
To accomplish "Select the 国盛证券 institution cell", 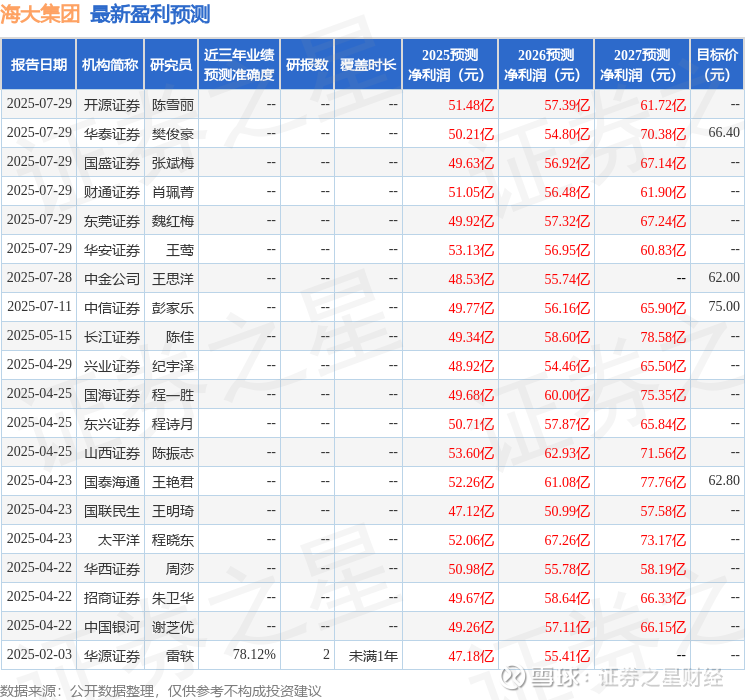I will (x=112, y=163).
